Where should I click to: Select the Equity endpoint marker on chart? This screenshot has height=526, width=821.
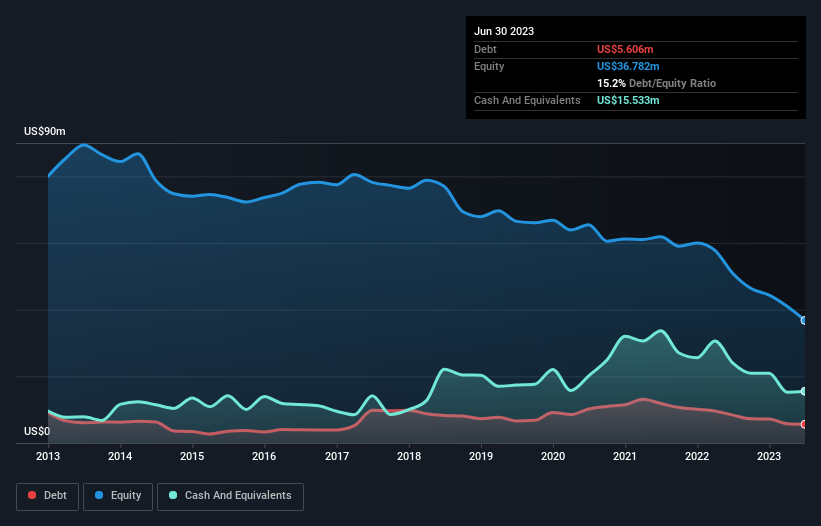coord(804,320)
